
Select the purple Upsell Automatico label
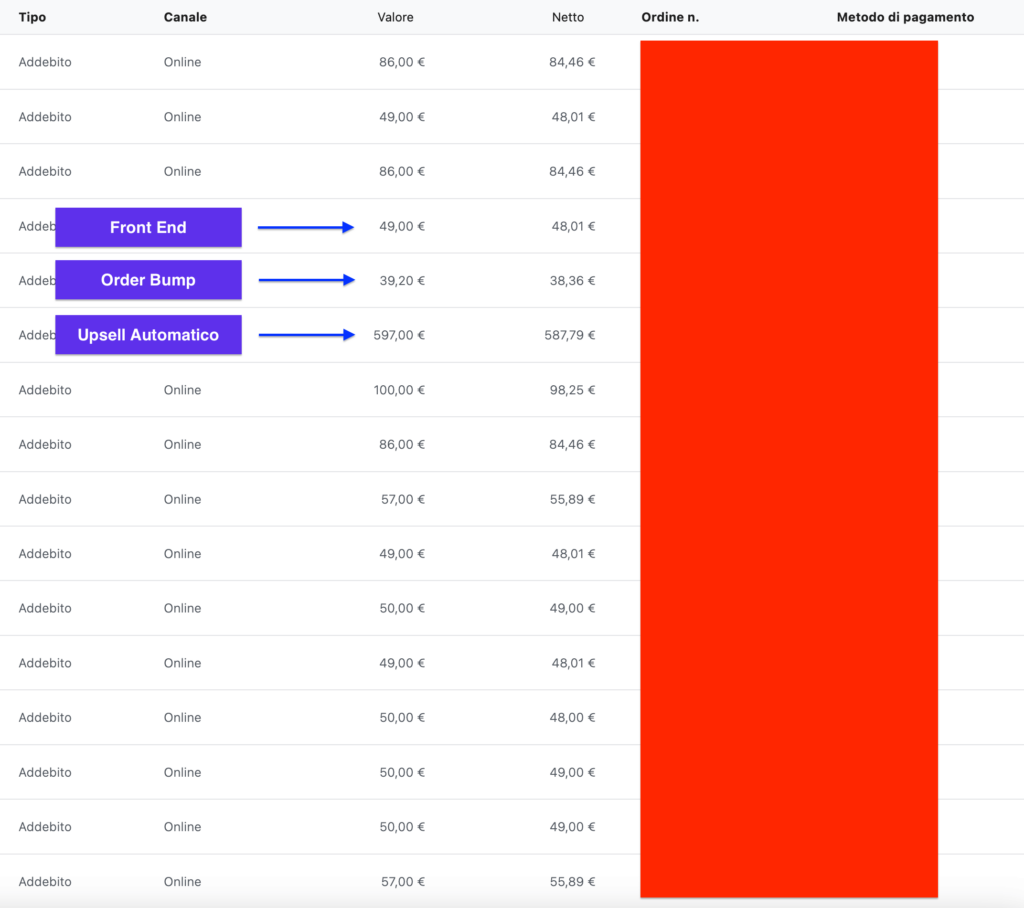(x=148, y=335)
